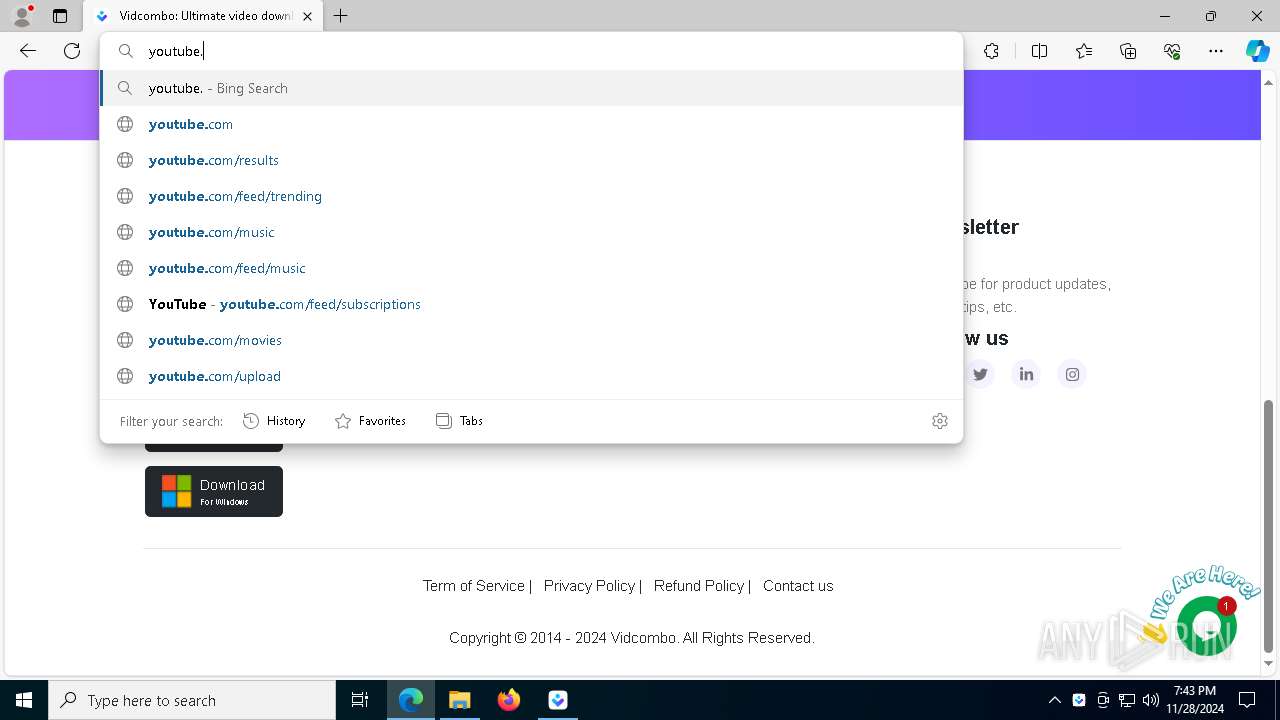The width and height of the screenshot is (1280, 720).
Task: Select the Vidcombo browser tab
Action: click(203, 16)
